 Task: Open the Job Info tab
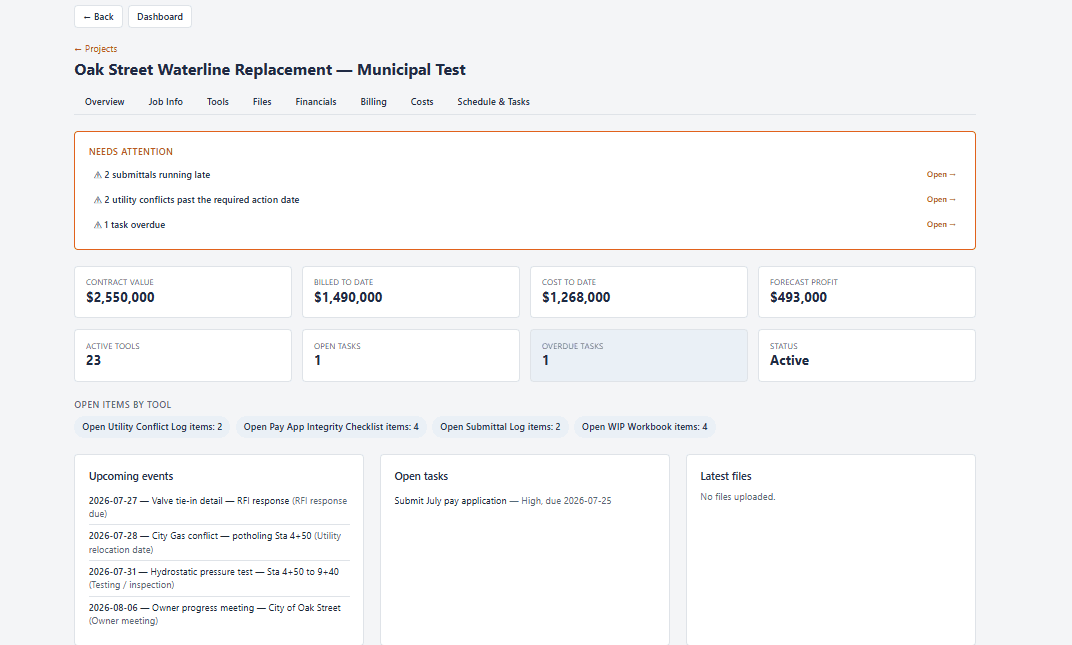(165, 101)
